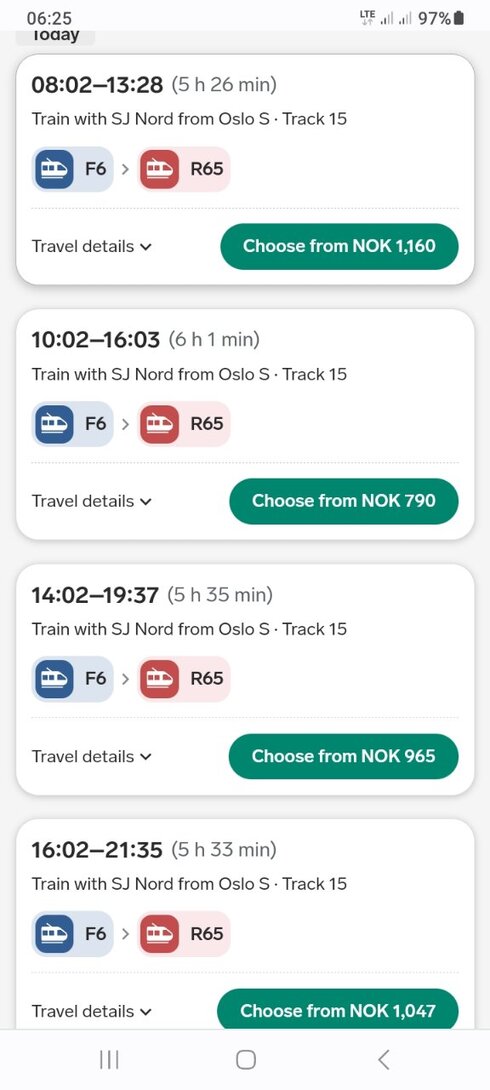Tap the red R65 train icon in 16:02 trip
This screenshot has height=1090, width=490.
[x=159, y=934]
